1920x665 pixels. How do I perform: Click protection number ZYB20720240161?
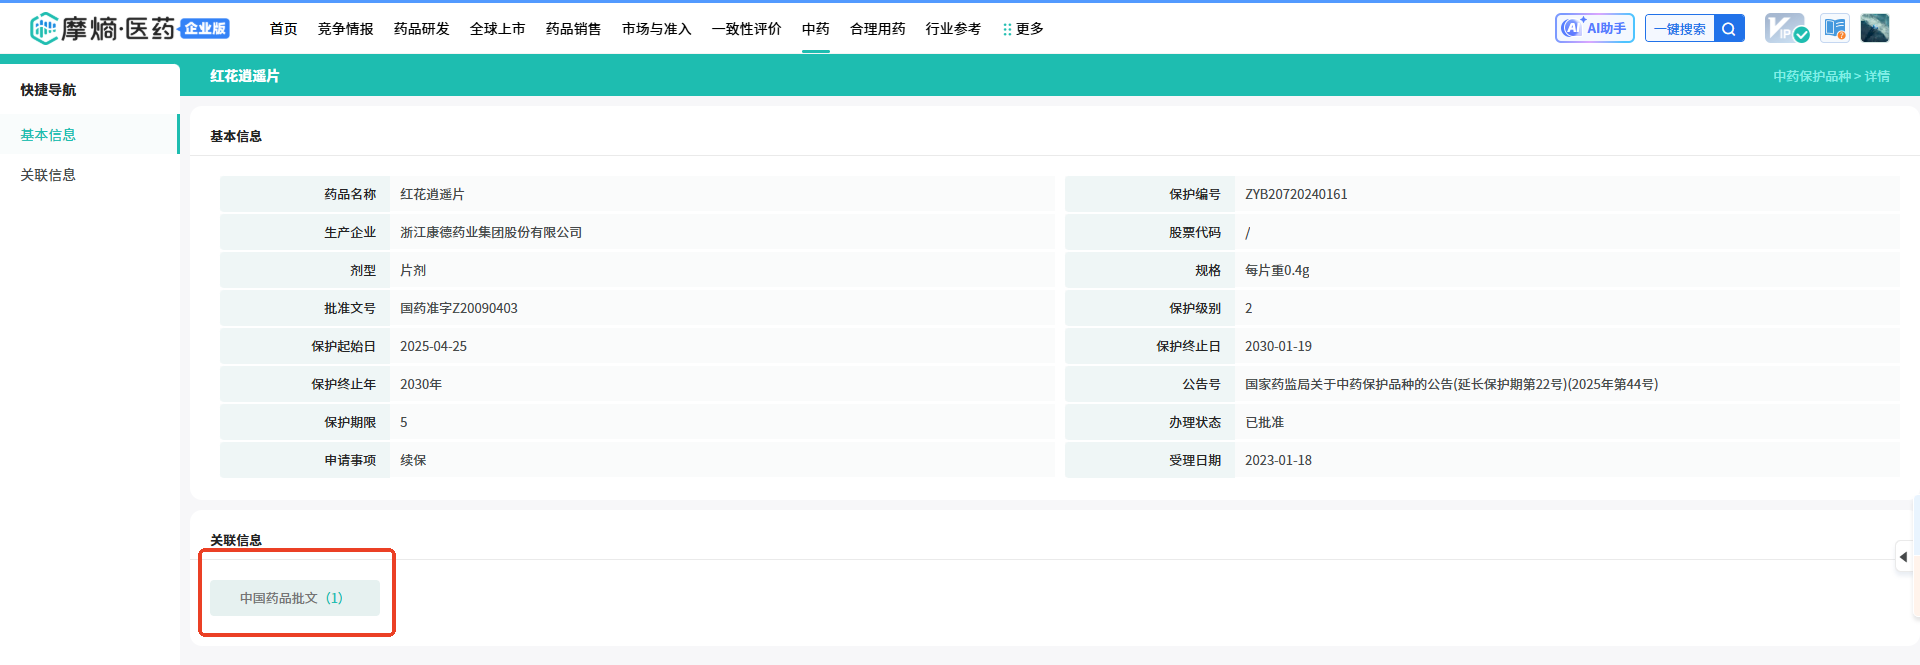1296,194
